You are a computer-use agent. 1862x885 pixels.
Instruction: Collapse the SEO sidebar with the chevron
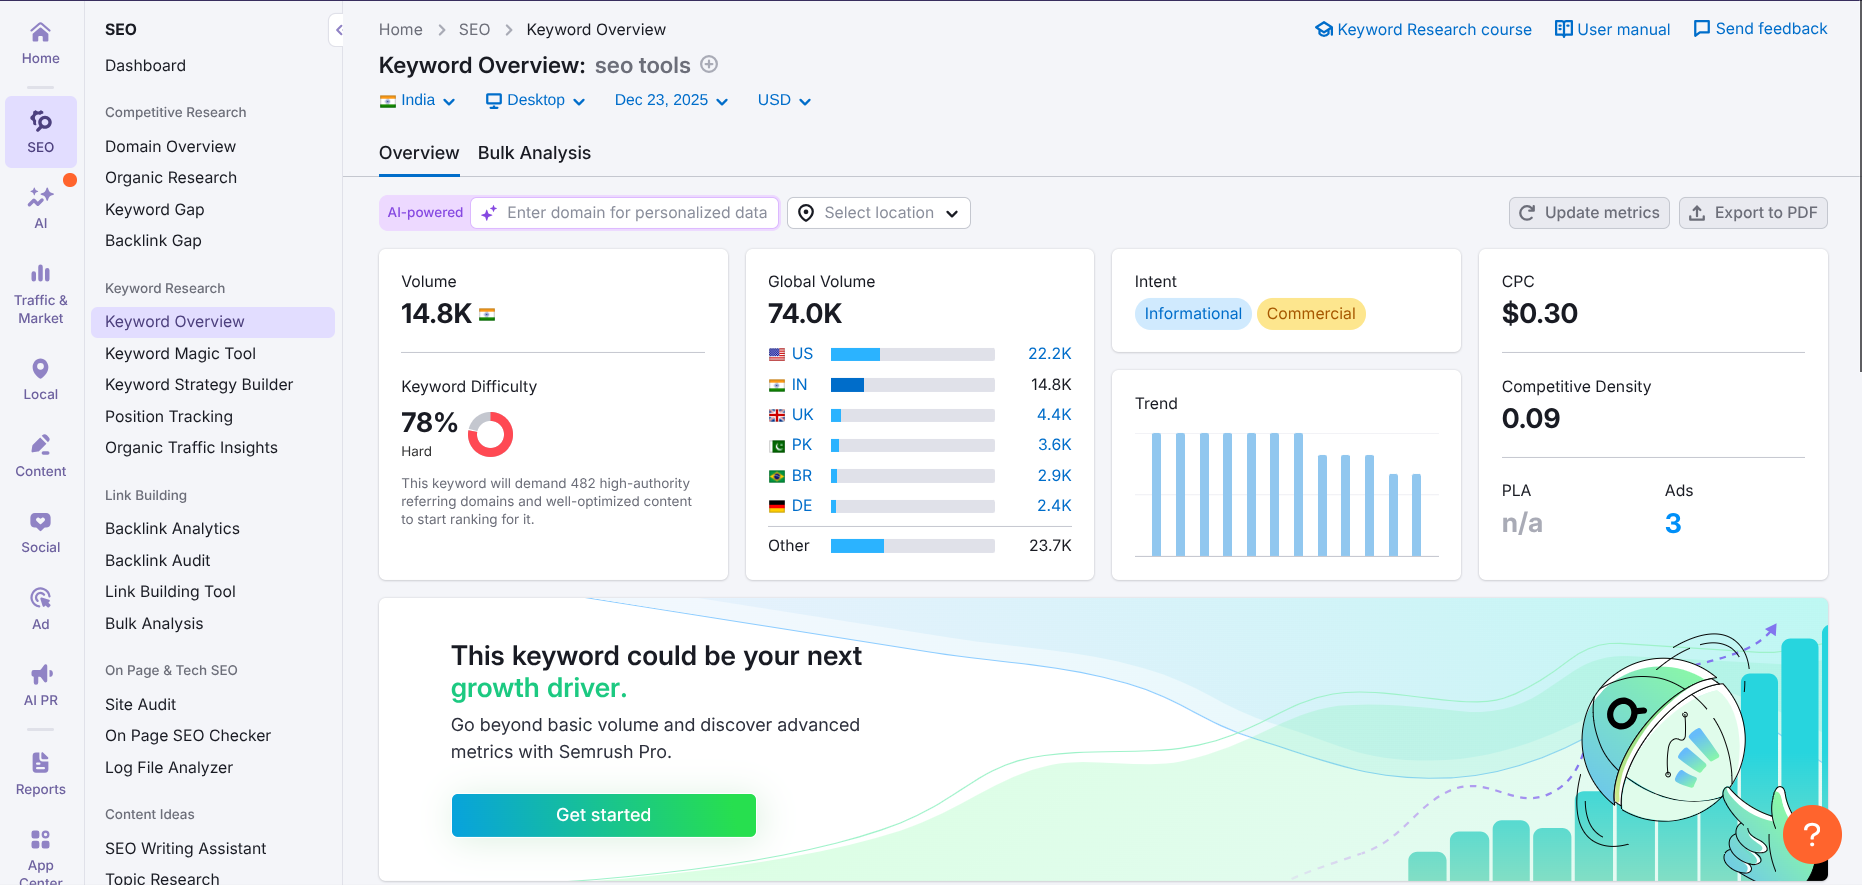(338, 30)
